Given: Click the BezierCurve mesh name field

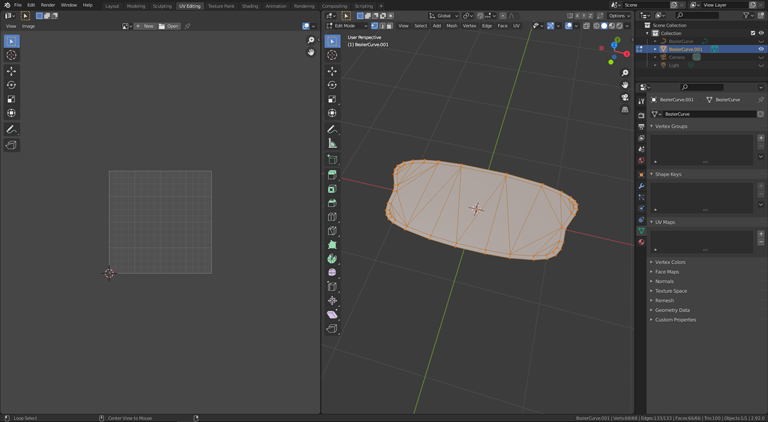Looking at the screenshot, I should (710, 114).
